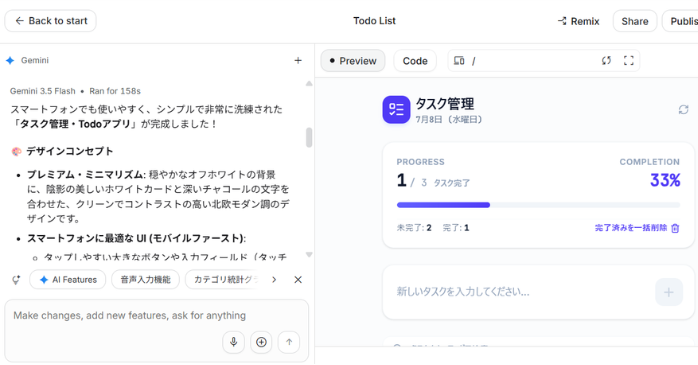This screenshot has height=365, width=698.
Task: Click the palette emoji before デザインコンセプト
Action: [x=16, y=152]
